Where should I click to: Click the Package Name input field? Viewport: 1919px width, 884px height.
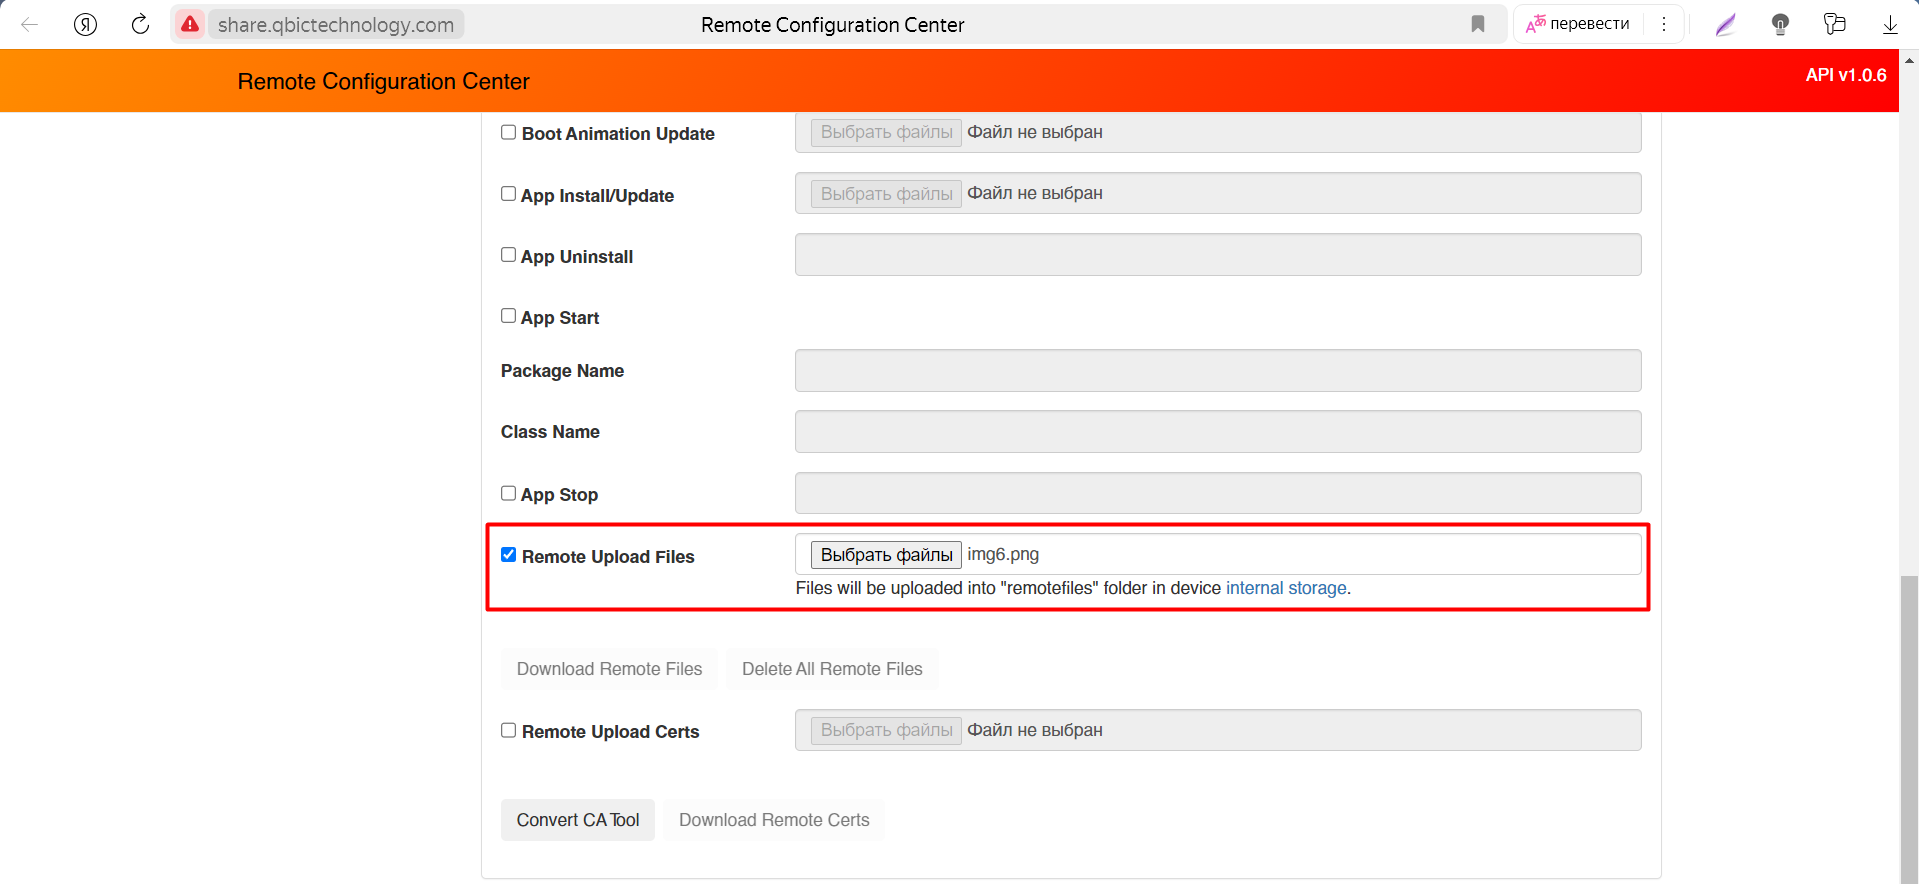[x=1218, y=371]
